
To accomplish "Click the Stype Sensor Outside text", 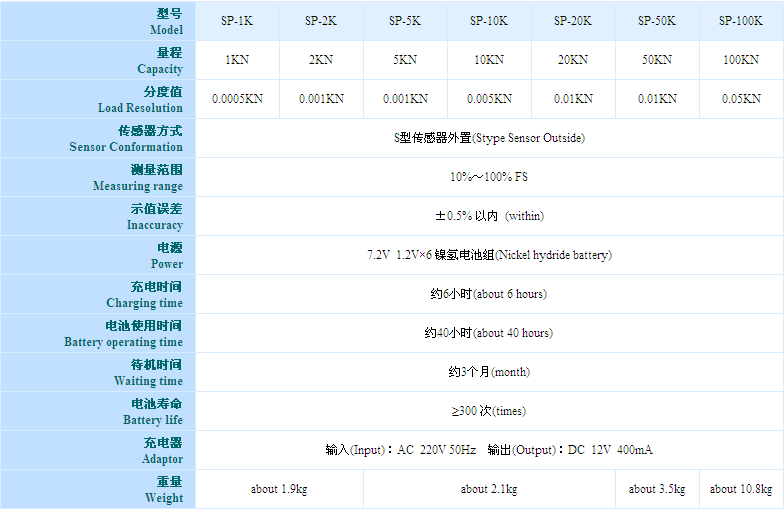I will pos(489,138).
